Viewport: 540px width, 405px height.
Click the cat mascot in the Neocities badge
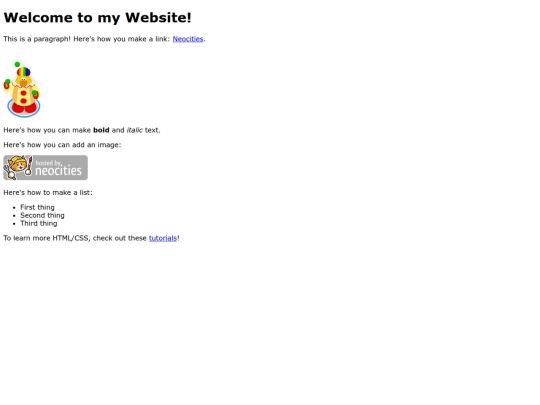(18, 167)
